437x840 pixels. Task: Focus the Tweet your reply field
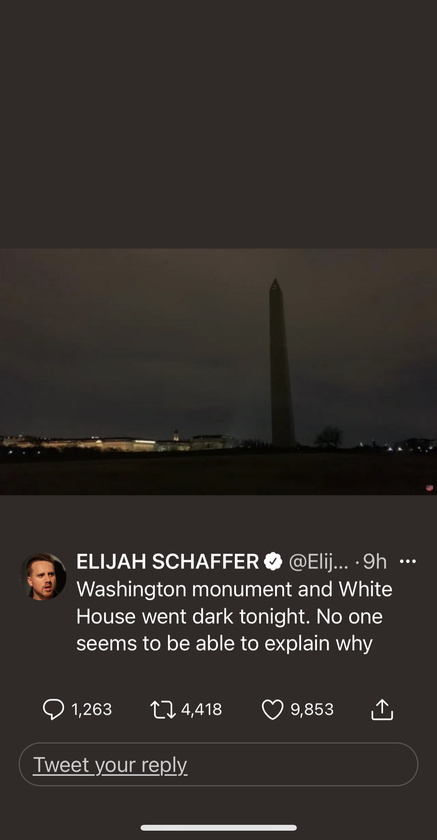coord(218,764)
